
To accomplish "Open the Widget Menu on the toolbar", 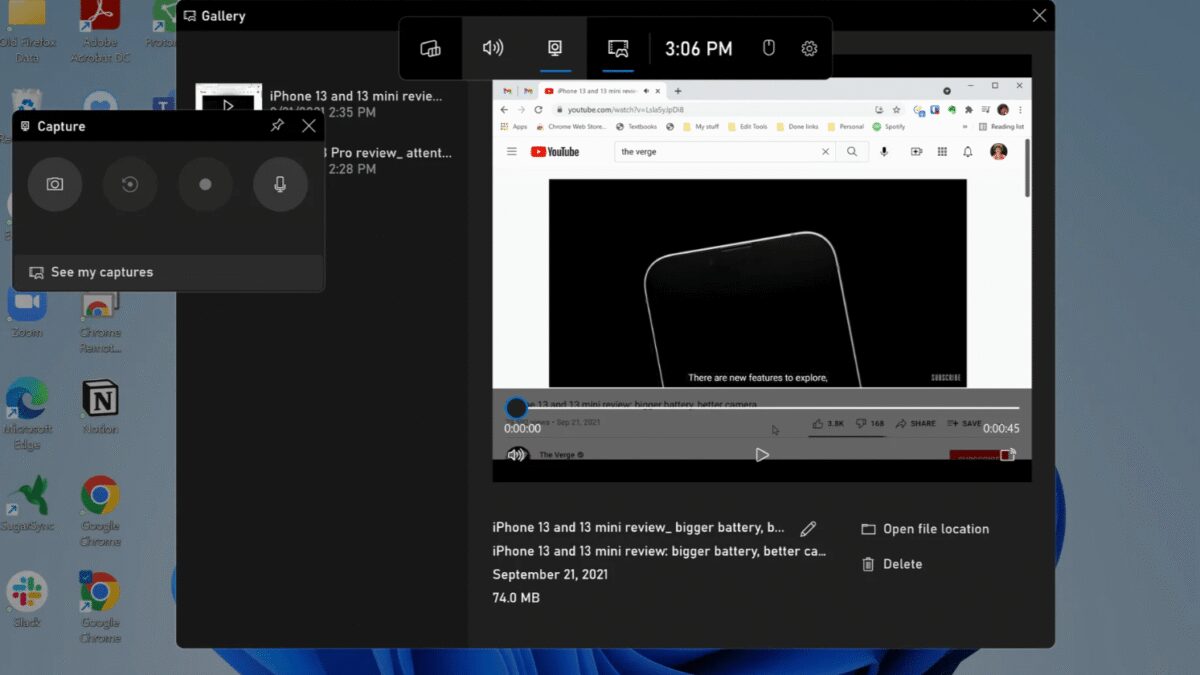I will [430, 47].
